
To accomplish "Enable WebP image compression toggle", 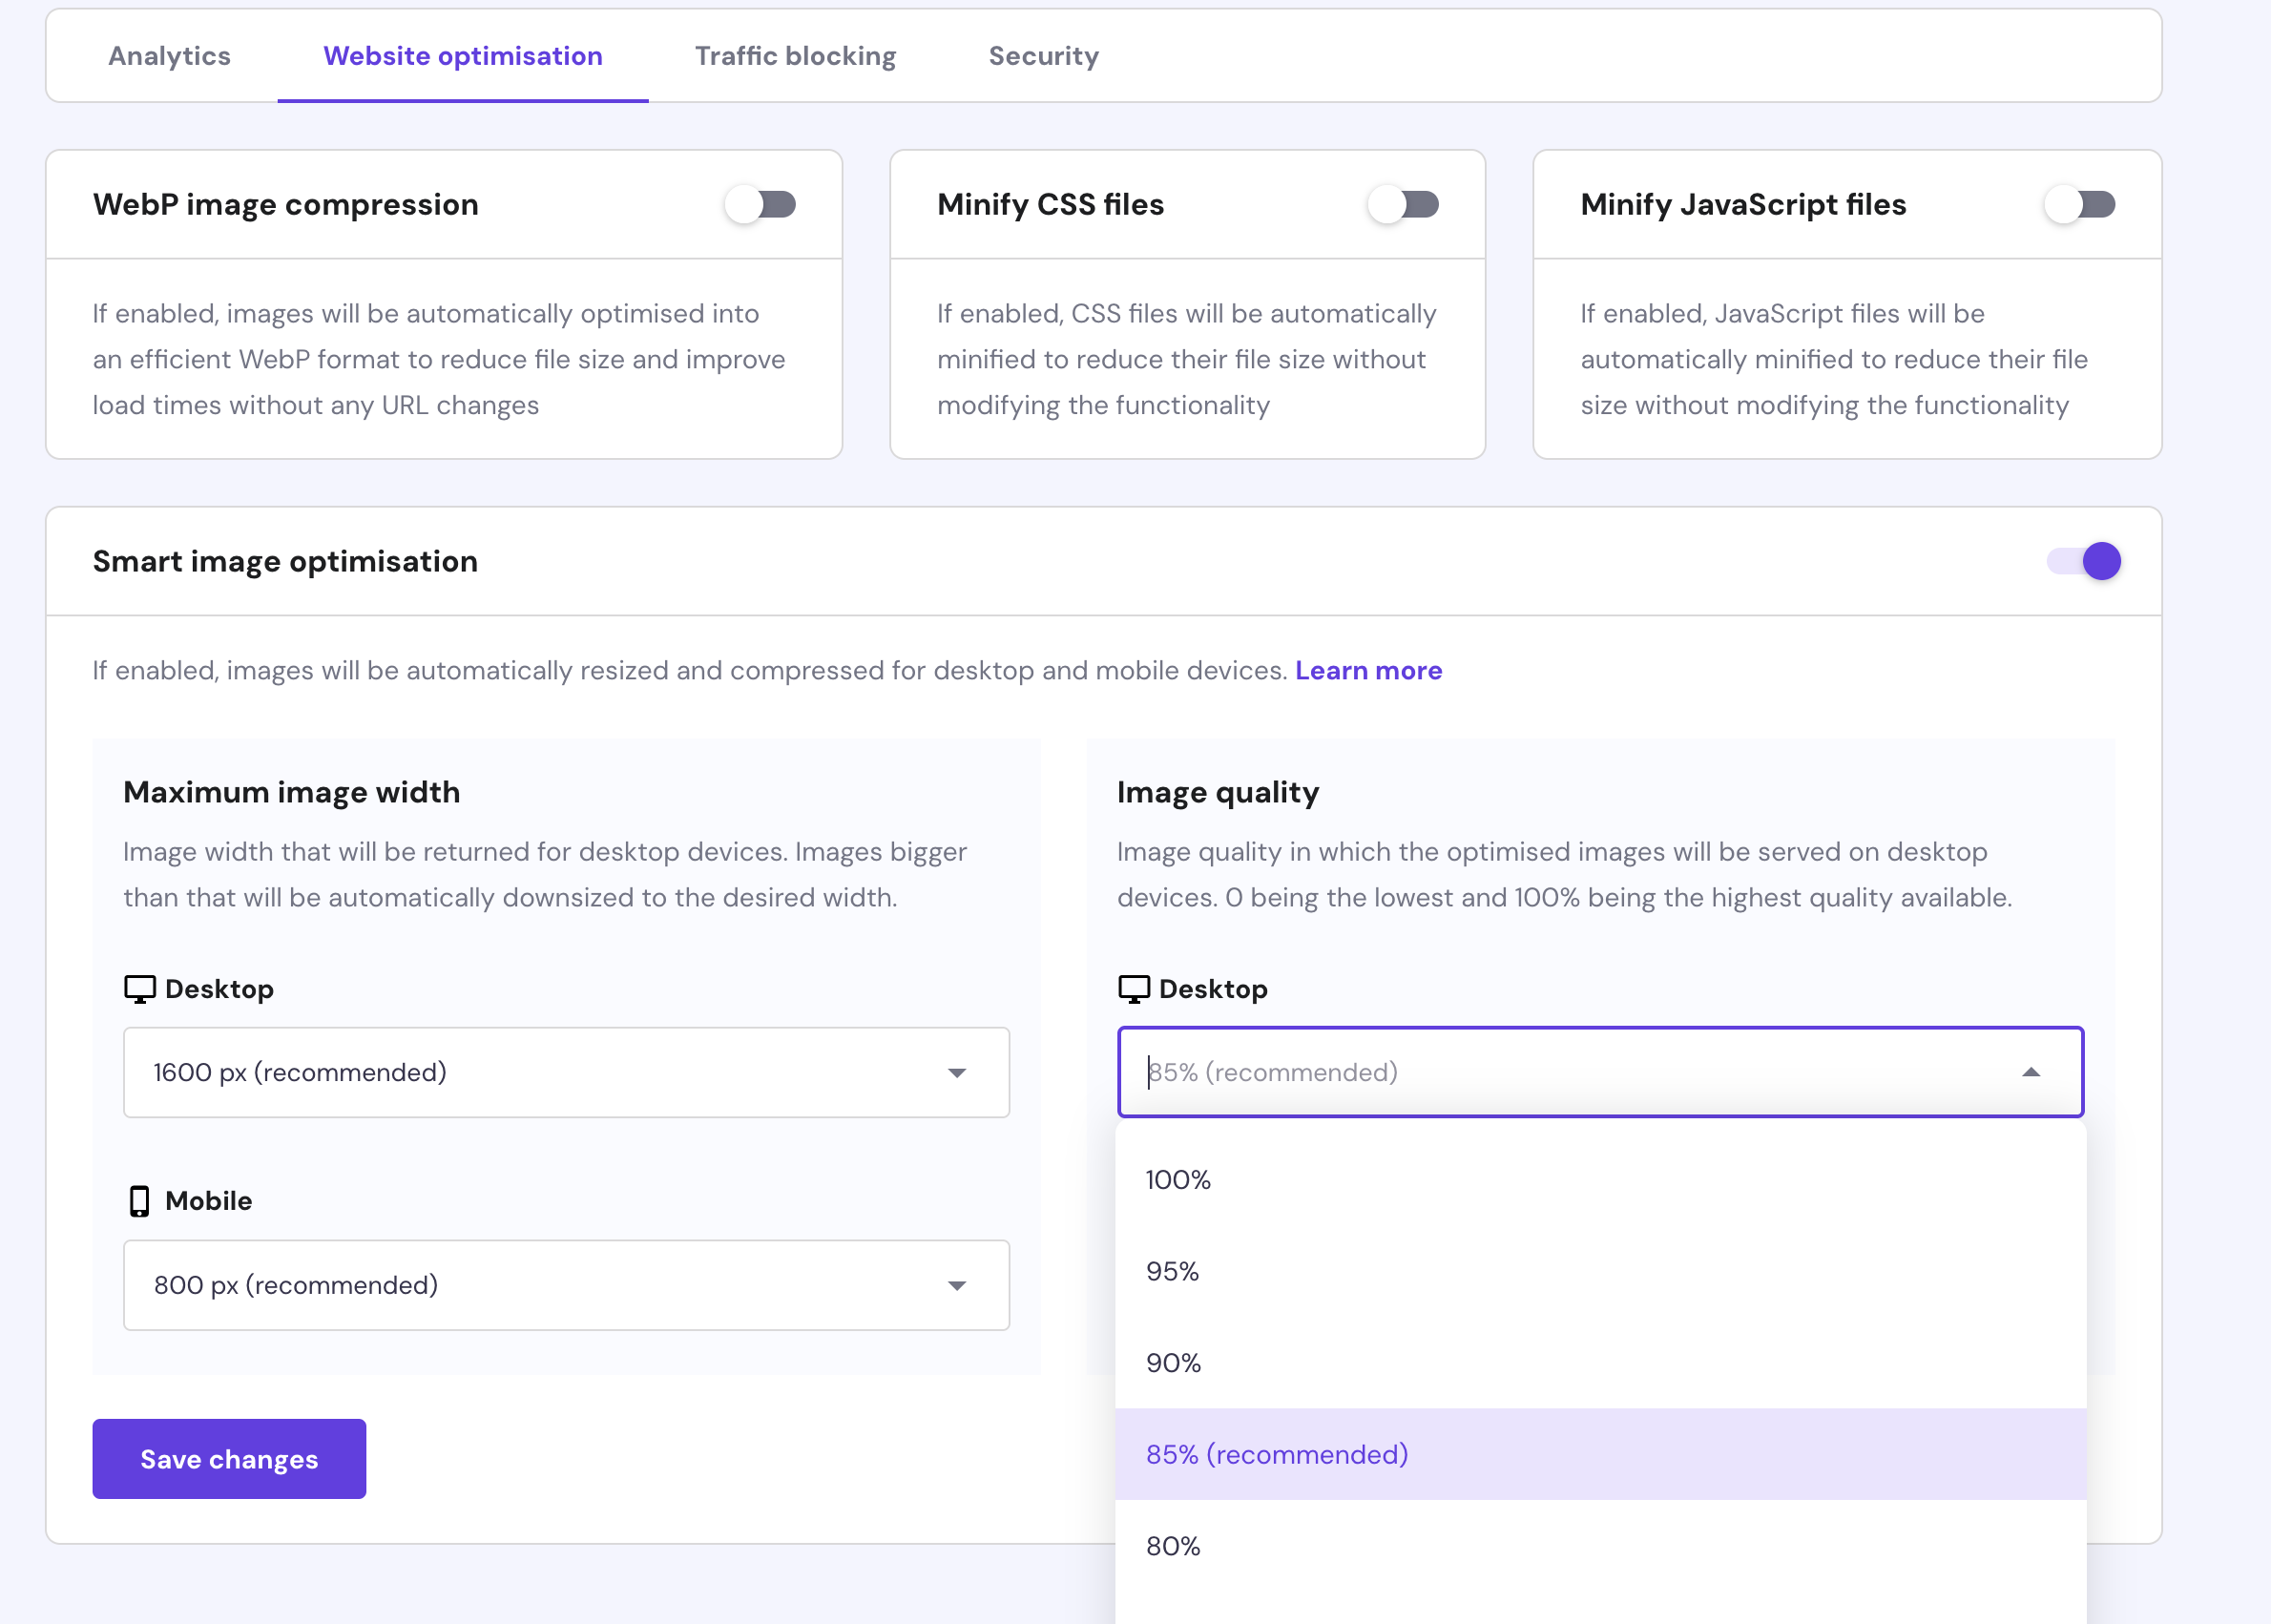I will tap(760, 205).
